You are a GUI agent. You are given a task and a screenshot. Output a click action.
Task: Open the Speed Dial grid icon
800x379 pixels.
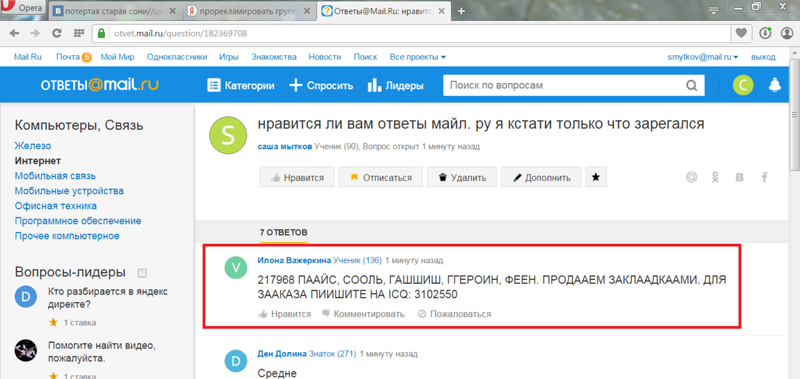[79, 33]
